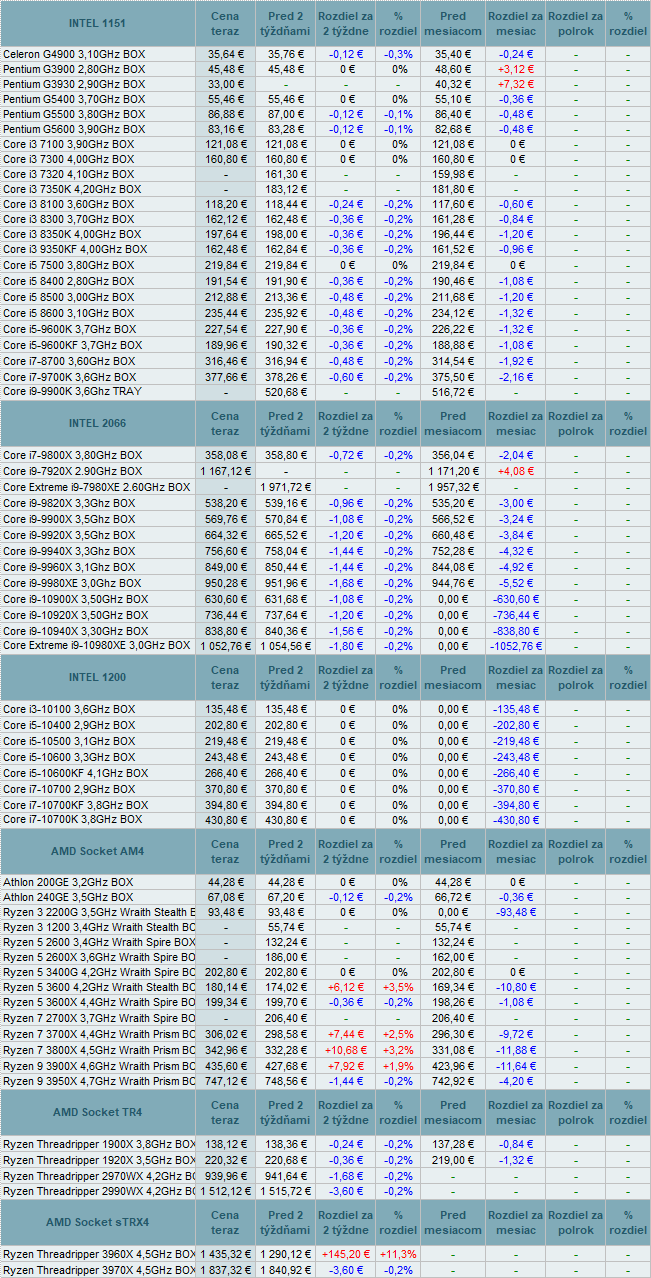Click the 1 837,32 € current price cell
This screenshot has width=651, height=1278.
click(226, 1270)
